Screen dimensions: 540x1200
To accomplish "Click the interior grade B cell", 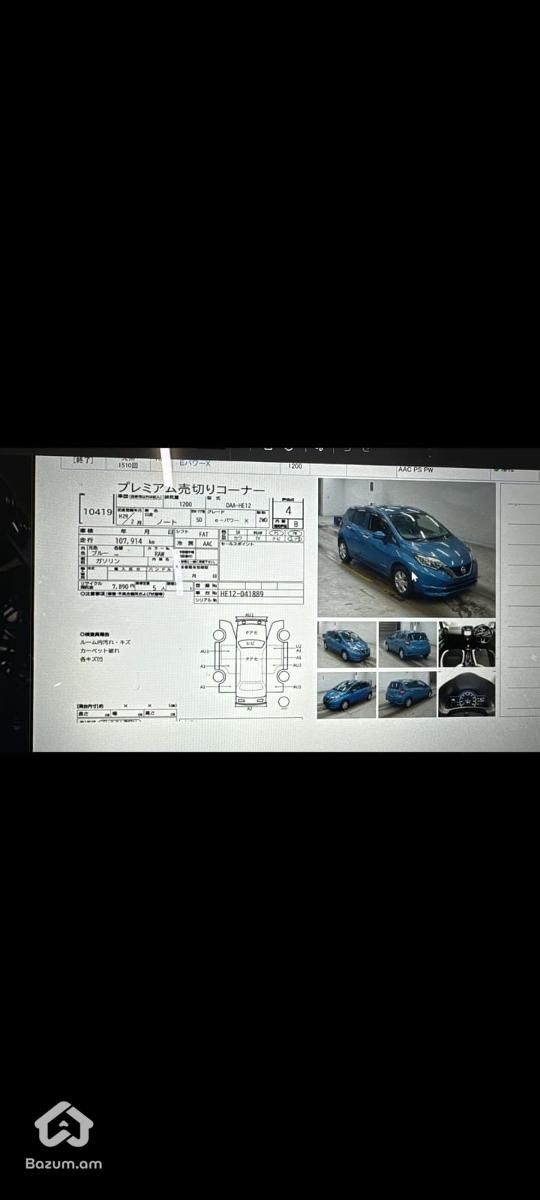I will [295, 524].
